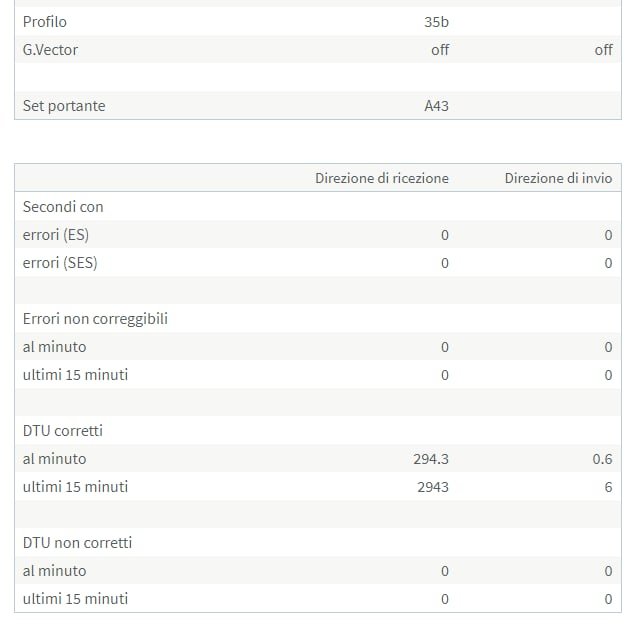Select the 35b profile value
The width and height of the screenshot is (641, 626).
click(x=436, y=21)
